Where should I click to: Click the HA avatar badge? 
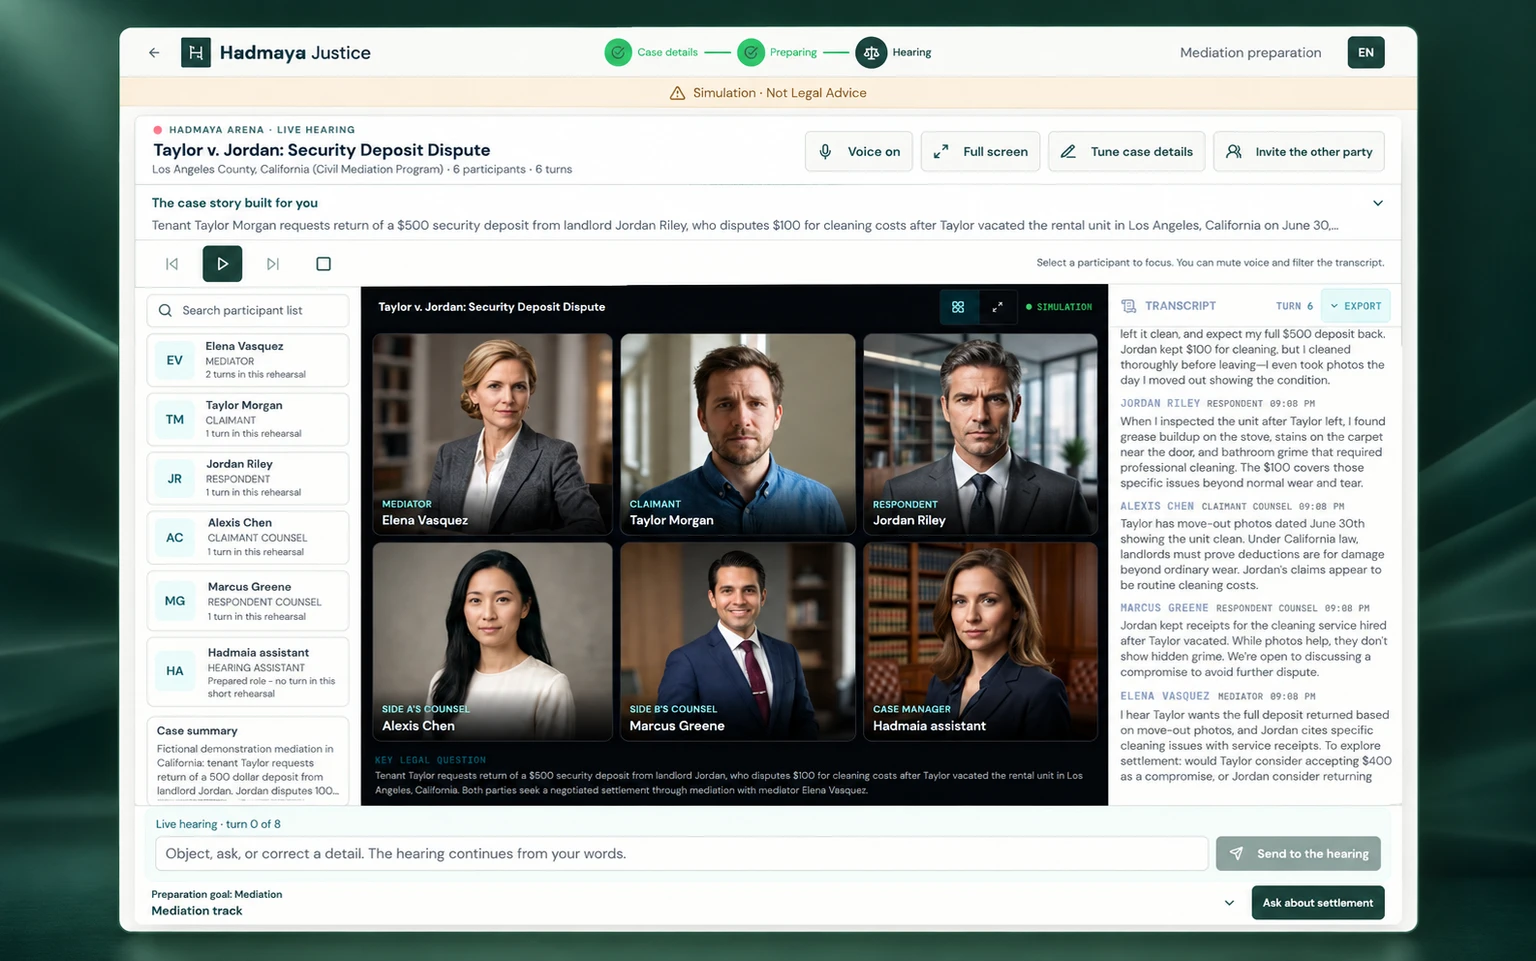pos(175,671)
